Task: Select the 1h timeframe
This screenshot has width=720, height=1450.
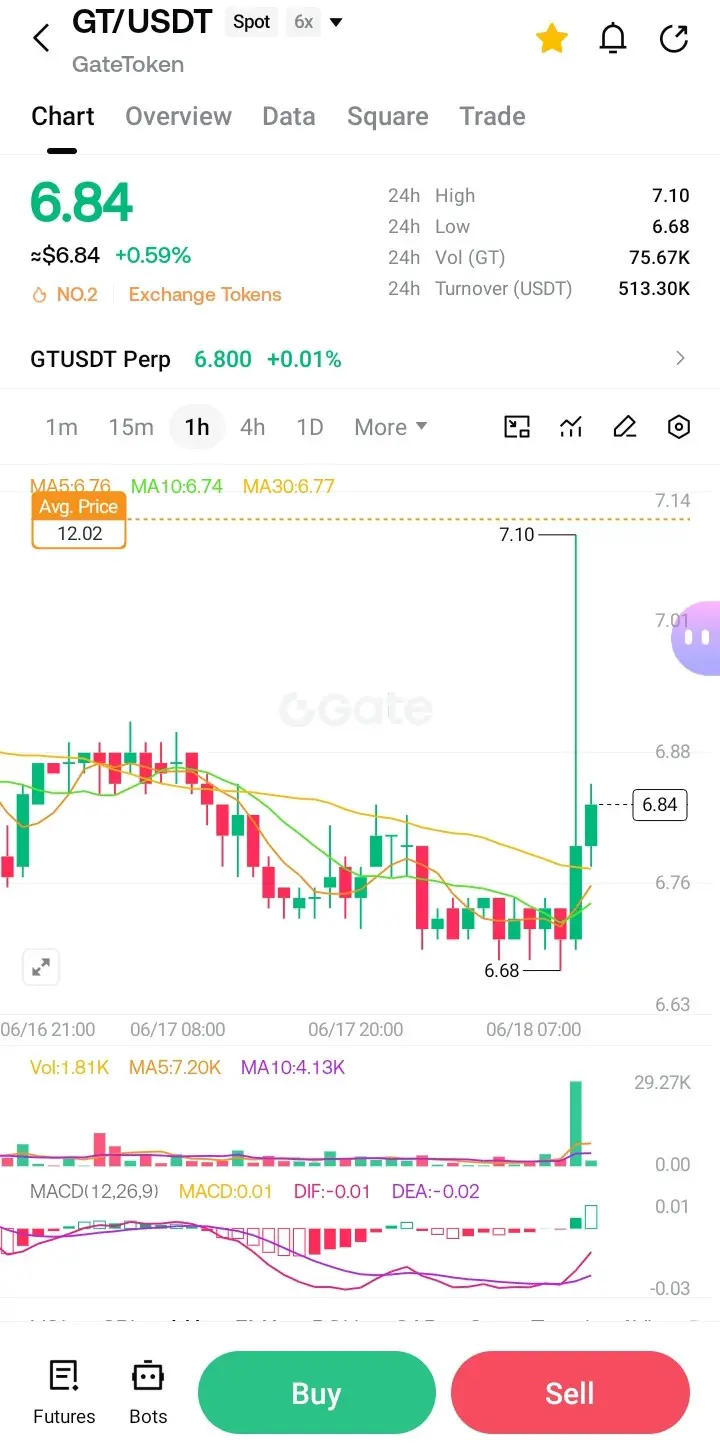Action: (197, 428)
